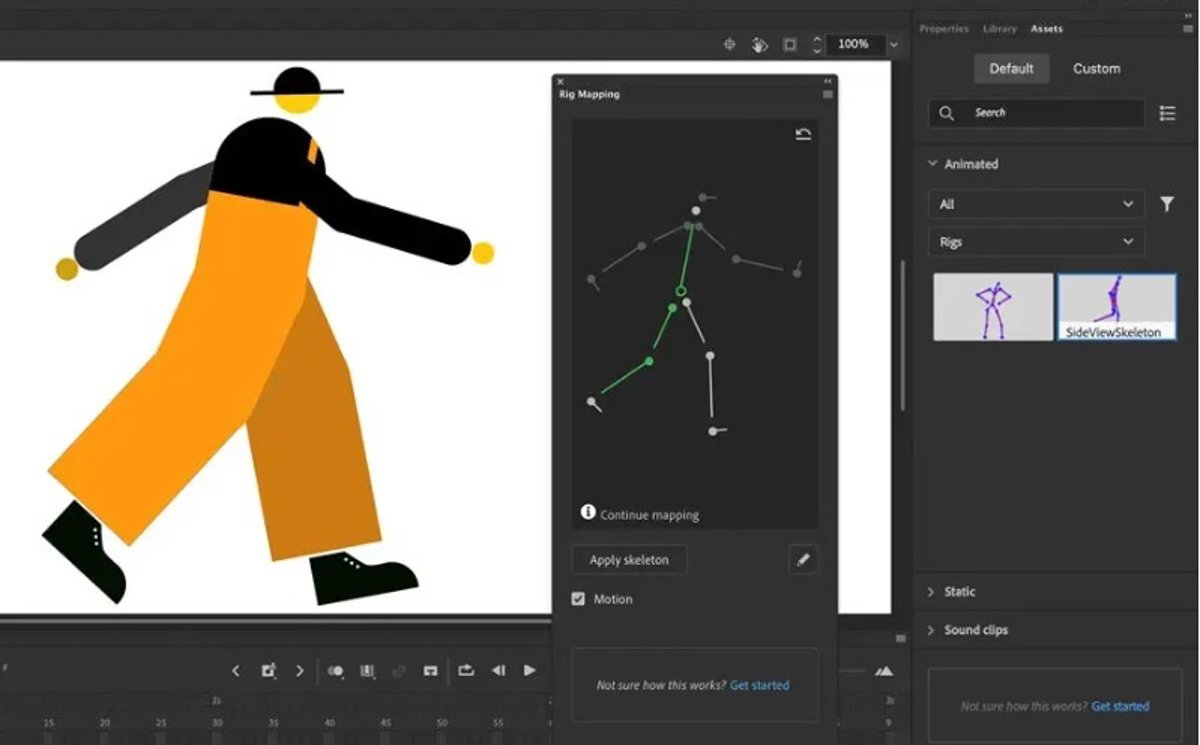Image resolution: width=1200 pixels, height=745 pixels.
Task: Toggle onion skin in the timeline
Action: [x=336, y=671]
